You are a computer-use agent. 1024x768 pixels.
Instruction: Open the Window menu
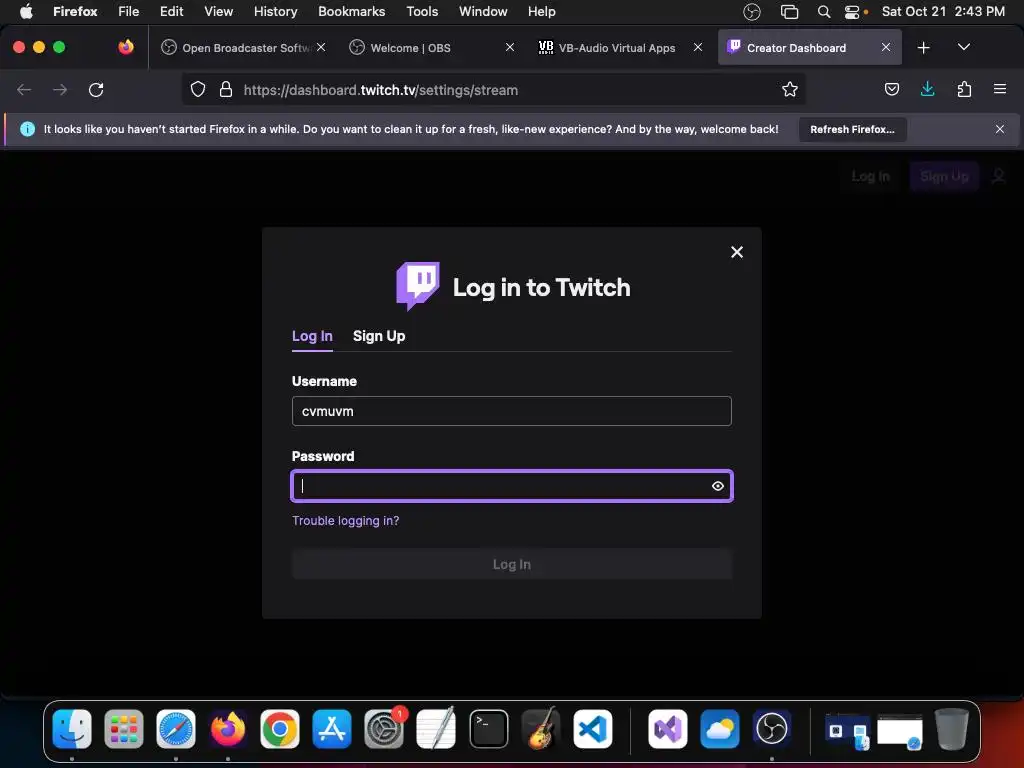pos(483,11)
